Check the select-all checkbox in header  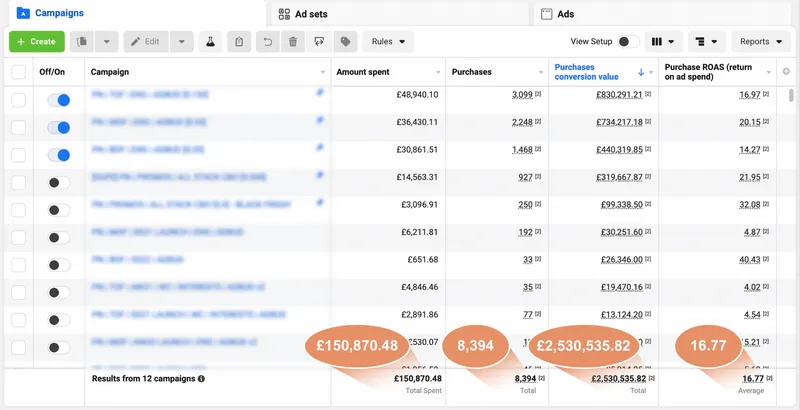(19, 72)
